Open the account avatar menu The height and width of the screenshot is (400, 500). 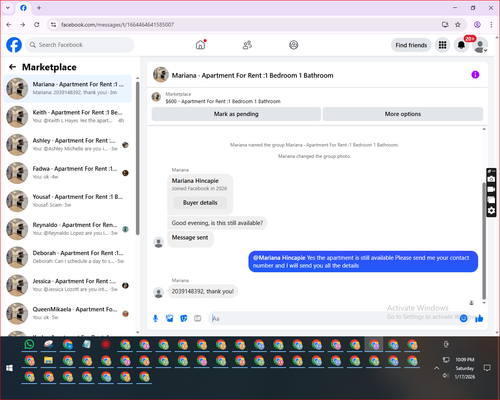(x=480, y=45)
